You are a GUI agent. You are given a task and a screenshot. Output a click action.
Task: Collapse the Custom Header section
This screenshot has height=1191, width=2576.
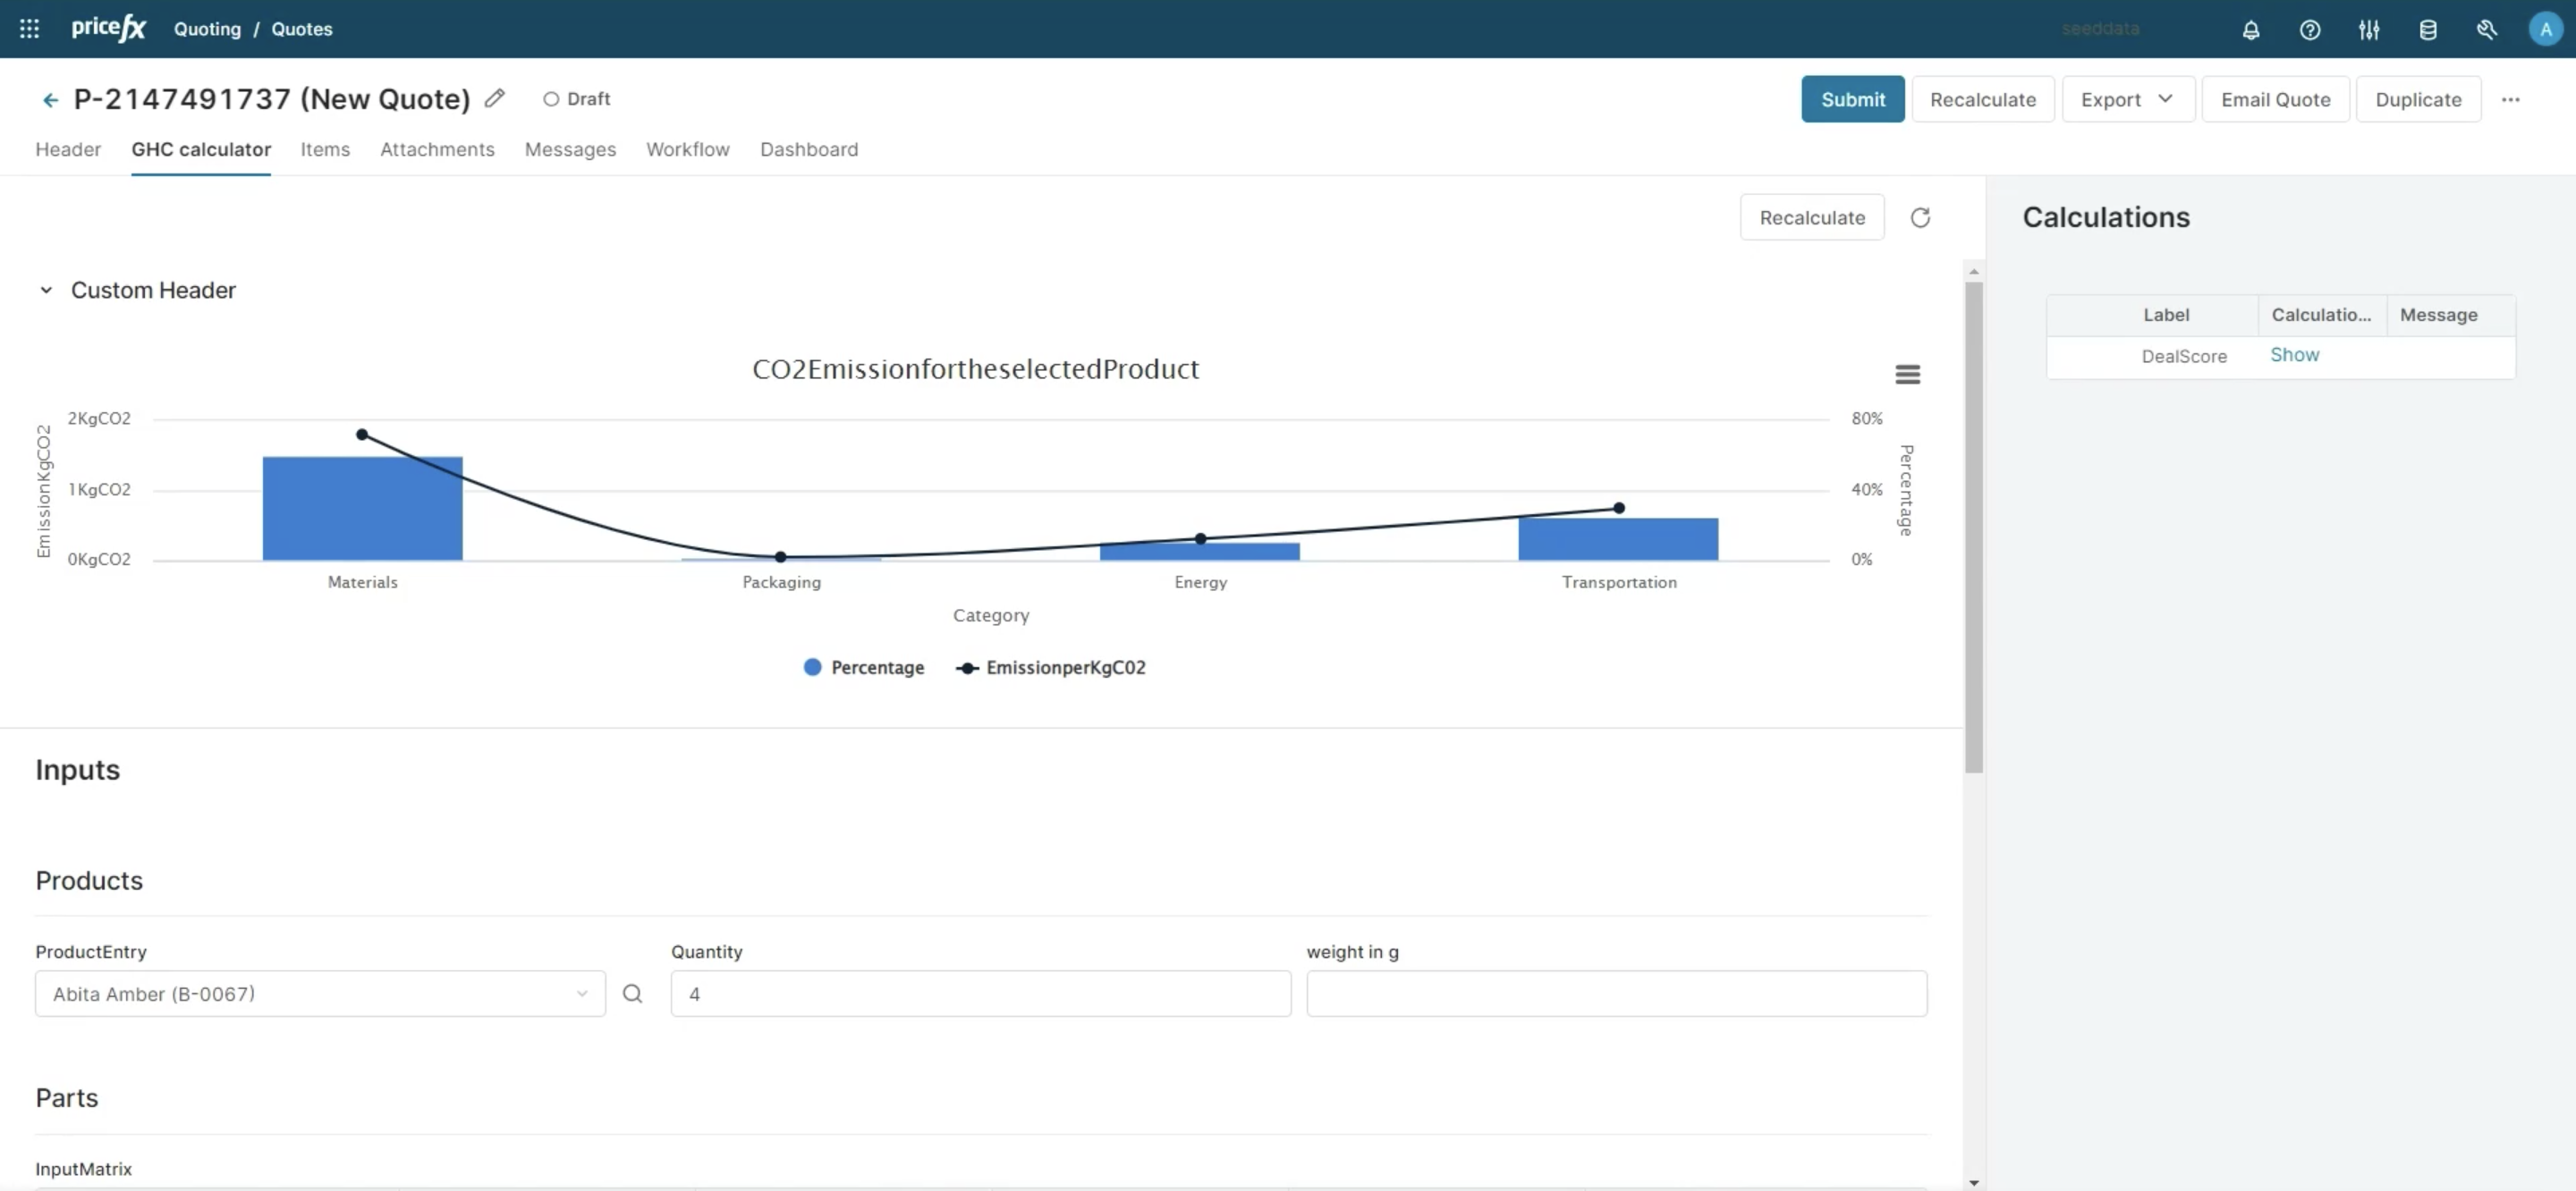[46, 290]
